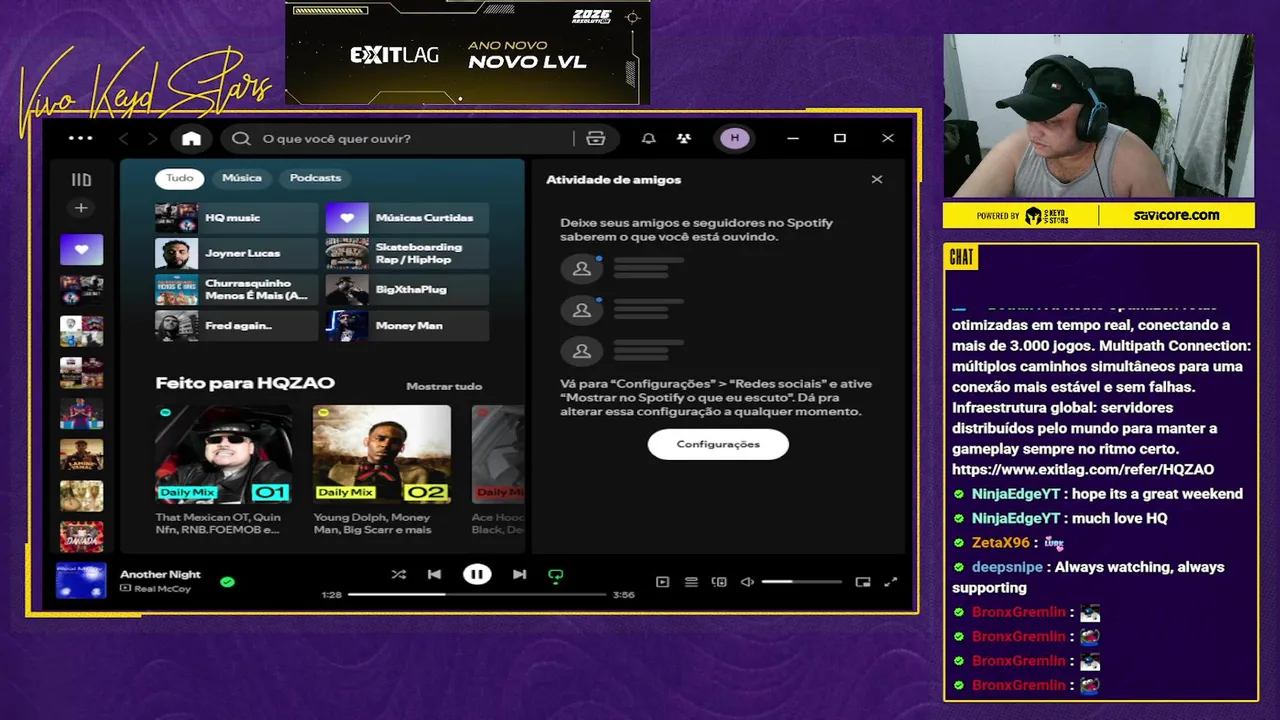The height and width of the screenshot is (720, 1280).
Task: Open Skateboarding Rap / HipHop shortcut
Action: pos(407,254)
